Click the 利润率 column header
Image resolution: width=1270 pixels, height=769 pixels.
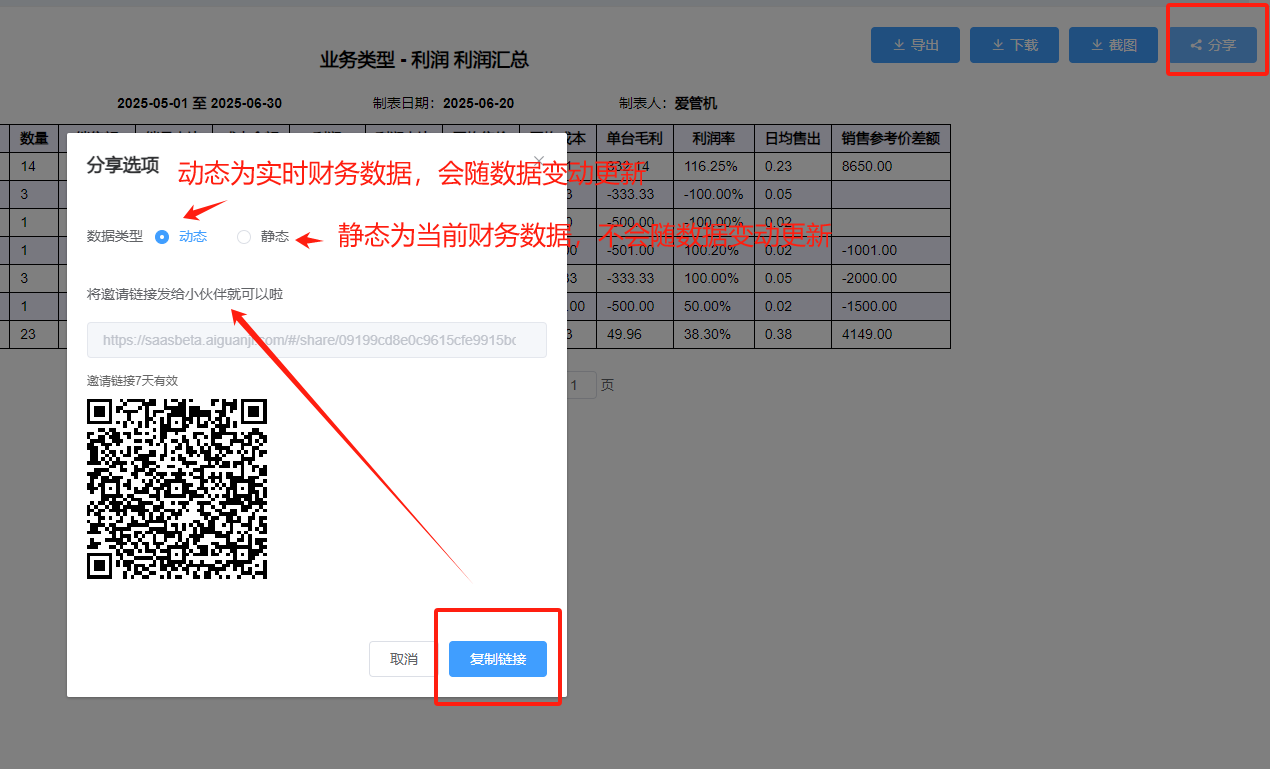click(714, 138)
